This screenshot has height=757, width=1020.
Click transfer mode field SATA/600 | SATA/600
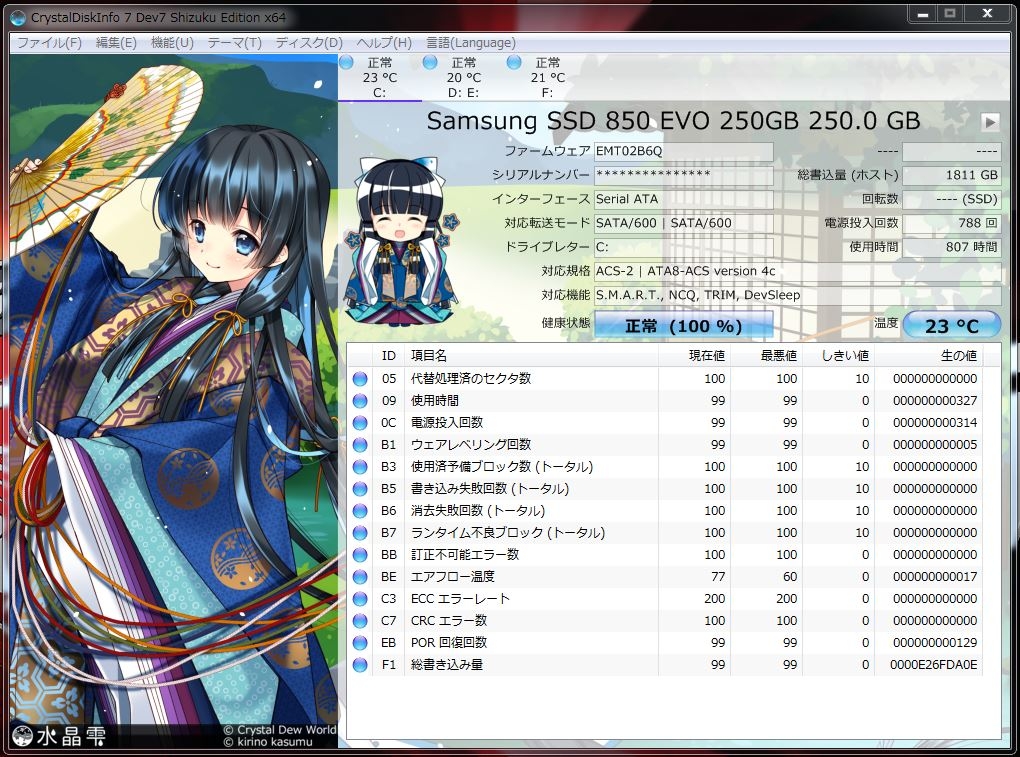(684, 224)
